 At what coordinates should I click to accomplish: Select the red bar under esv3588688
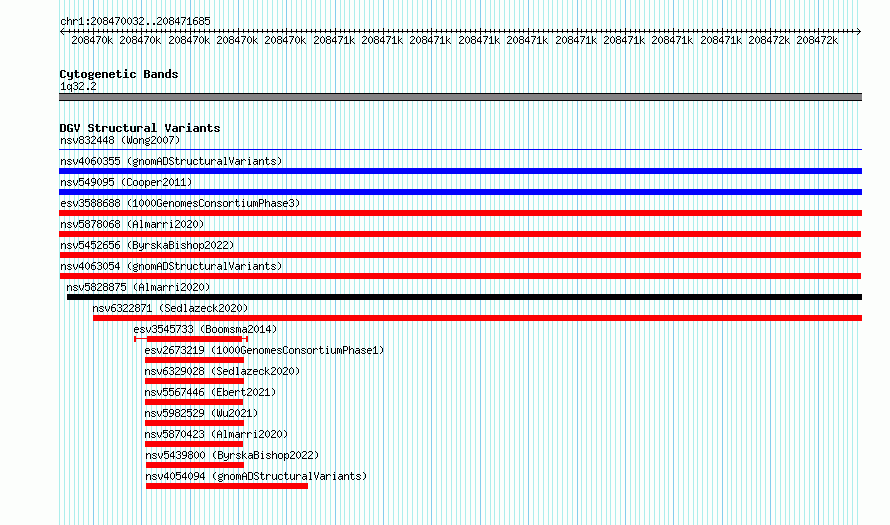[460, 213]
